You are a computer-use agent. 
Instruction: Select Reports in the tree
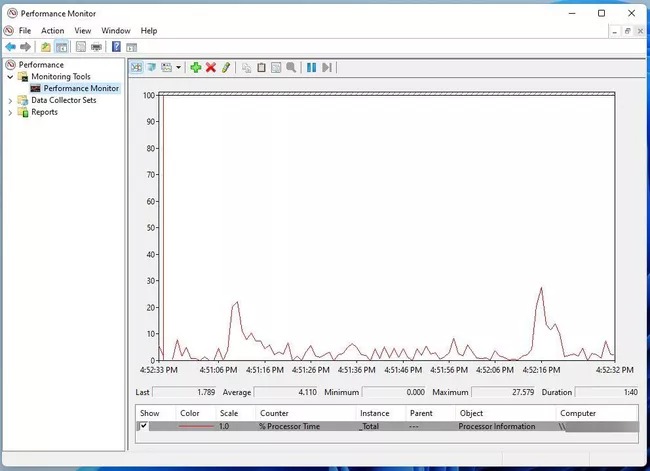point(44,112)
